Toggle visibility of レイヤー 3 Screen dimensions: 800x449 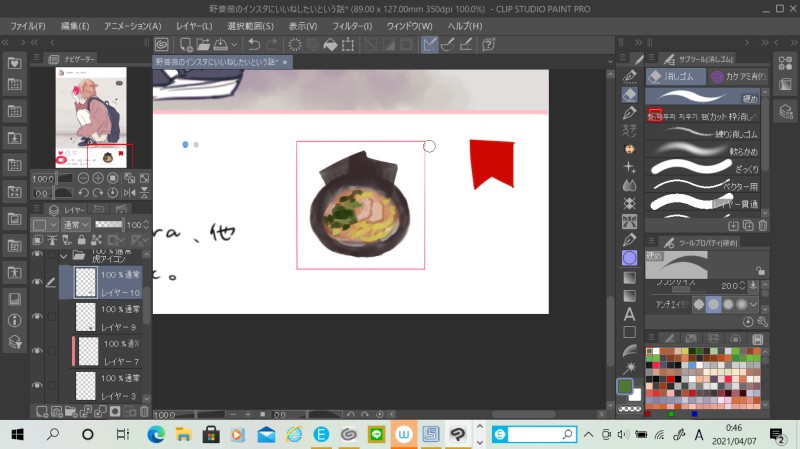[37, 385]
